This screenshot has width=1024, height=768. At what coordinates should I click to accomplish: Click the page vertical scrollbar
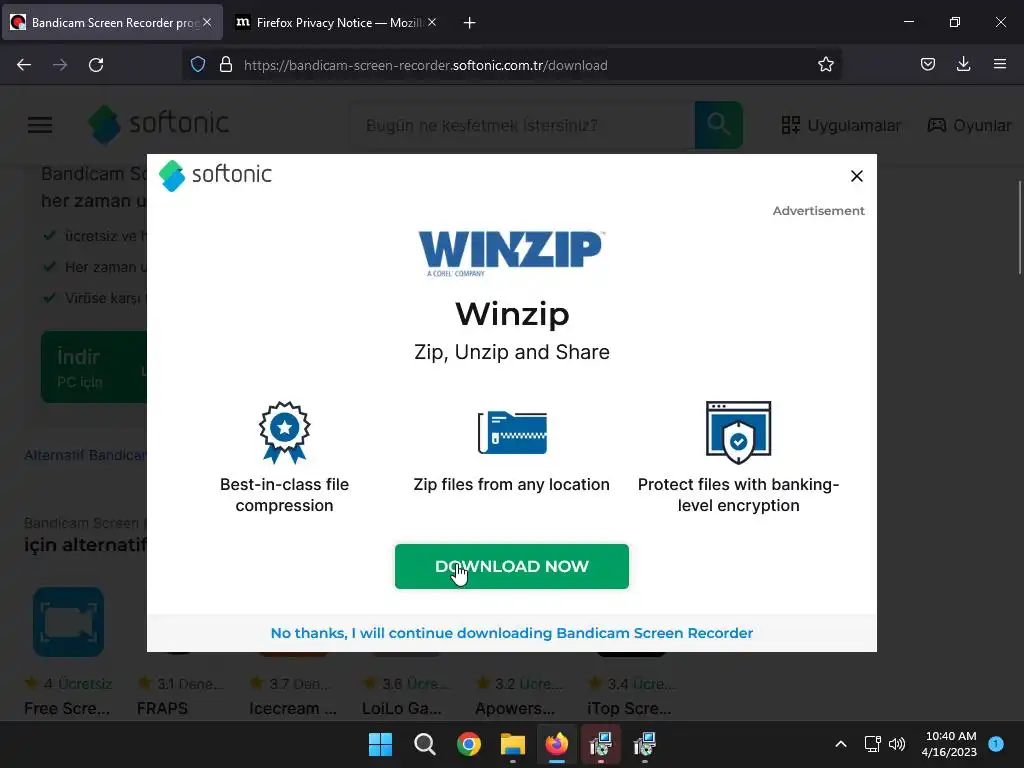[1019, 227]
